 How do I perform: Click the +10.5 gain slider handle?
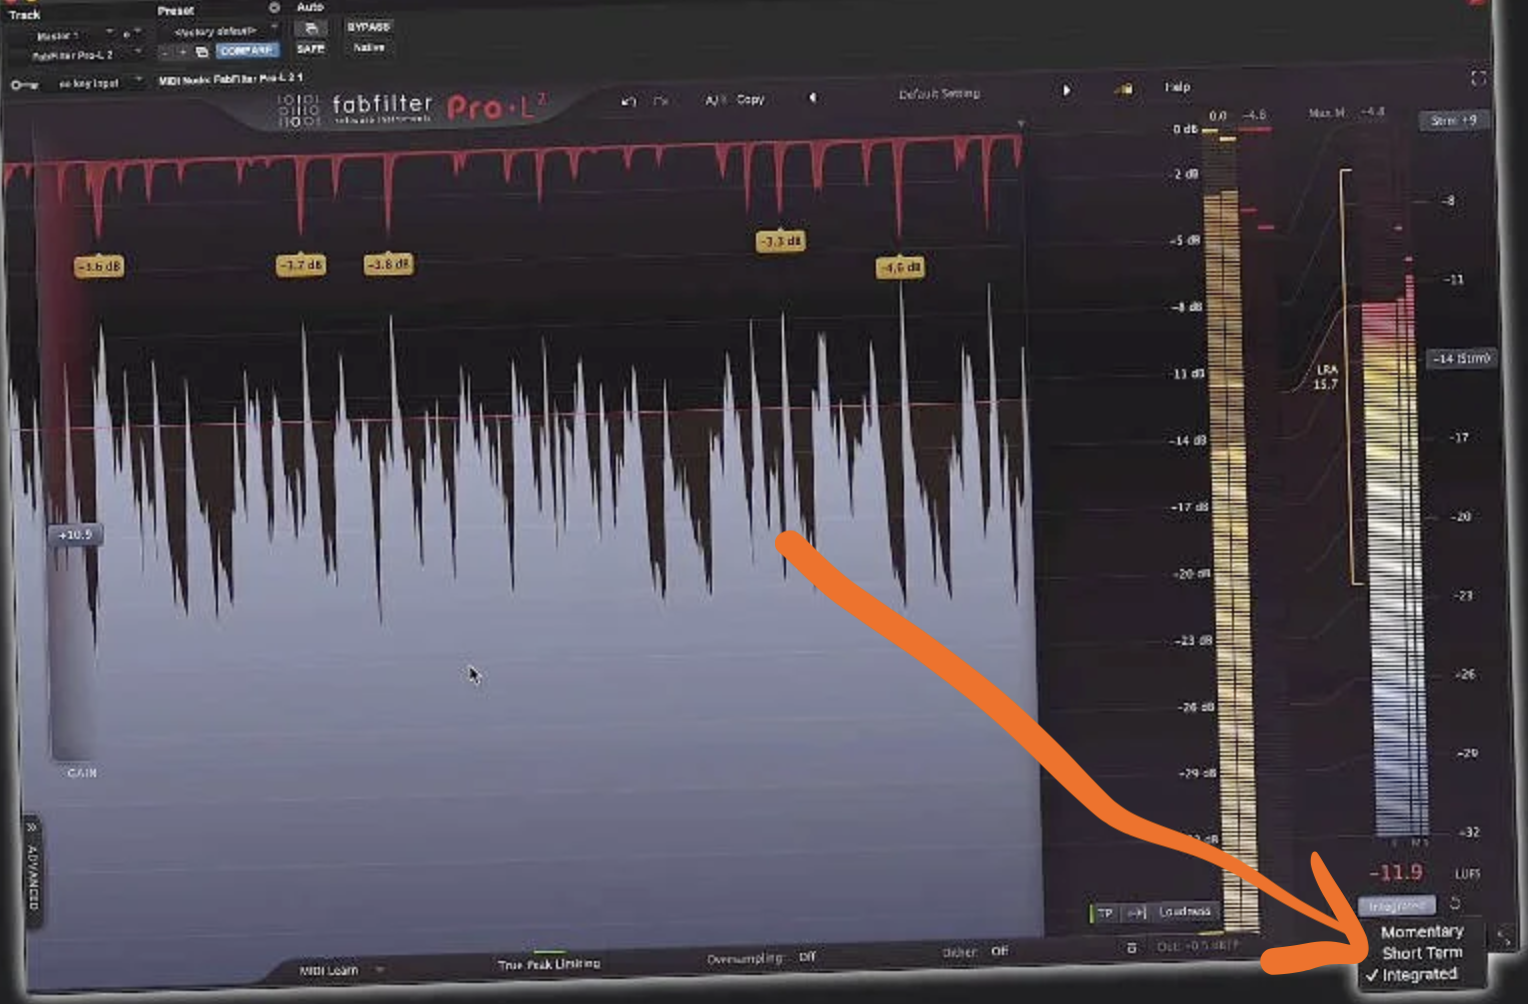pos(75,535)
